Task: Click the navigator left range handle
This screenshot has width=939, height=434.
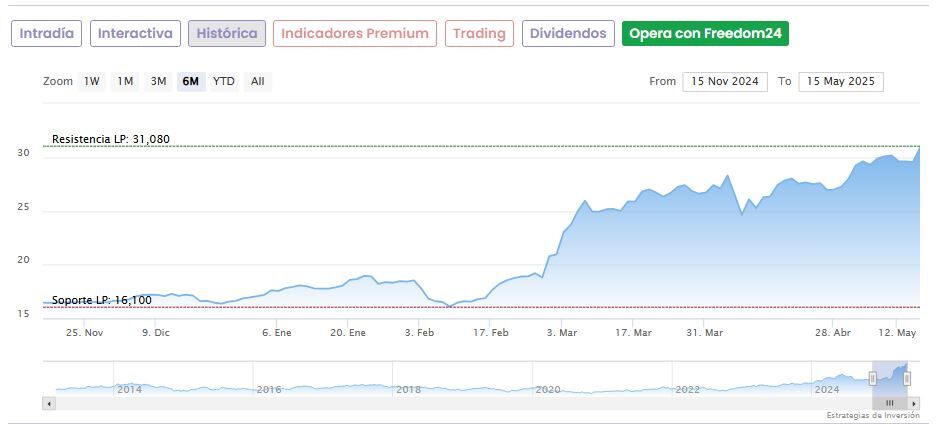Action: coord(873,378)
